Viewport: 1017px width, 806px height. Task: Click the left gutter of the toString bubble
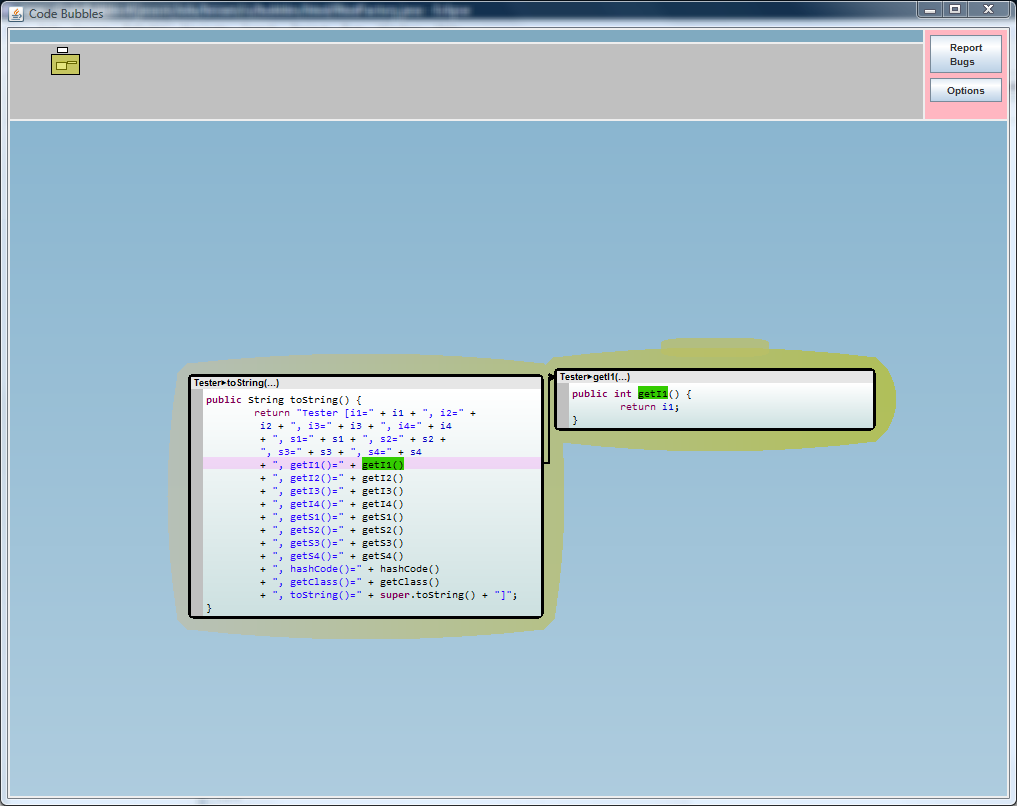(x=197, y=502)
